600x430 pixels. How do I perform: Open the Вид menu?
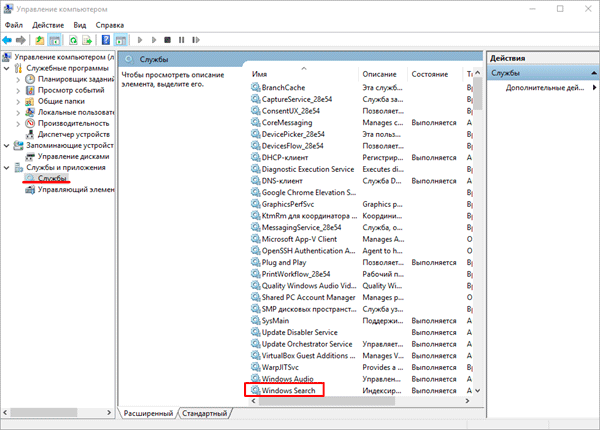pos(80,23)
